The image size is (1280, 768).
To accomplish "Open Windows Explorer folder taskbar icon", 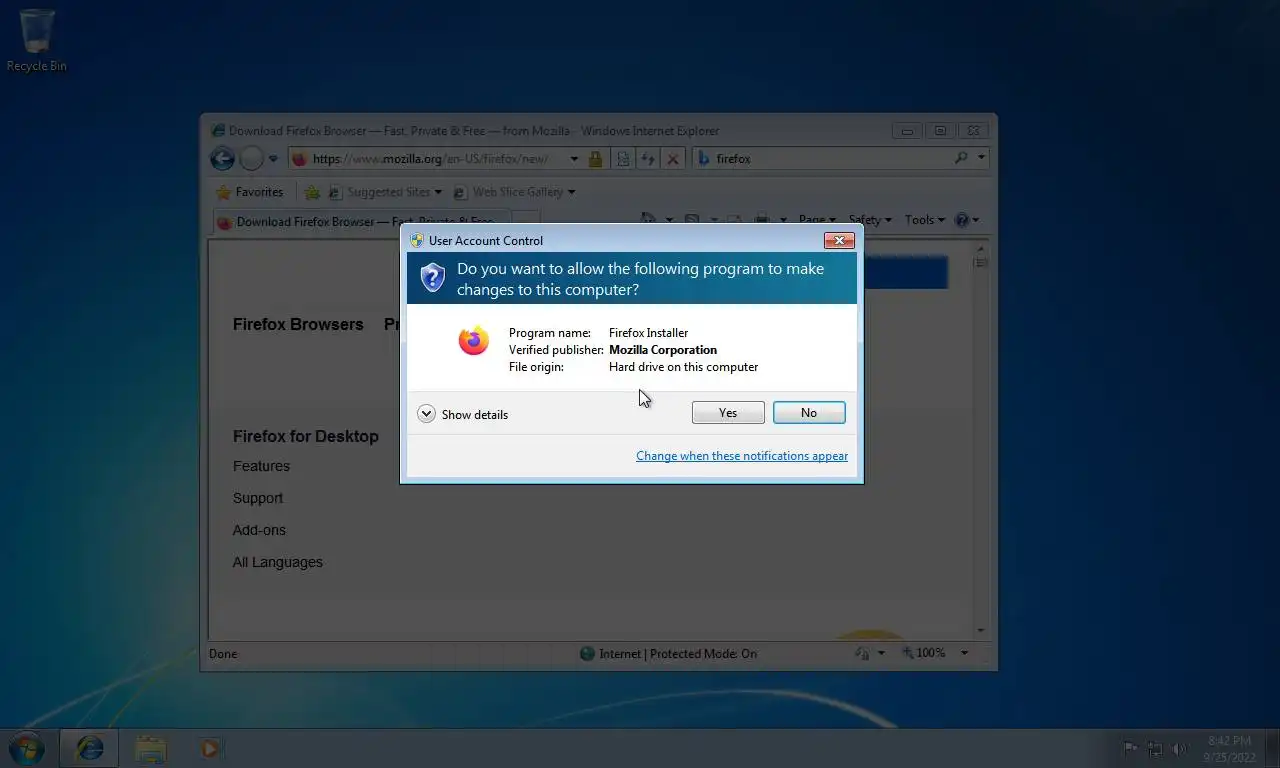I will pyautogui.click(x=151, y=748).
